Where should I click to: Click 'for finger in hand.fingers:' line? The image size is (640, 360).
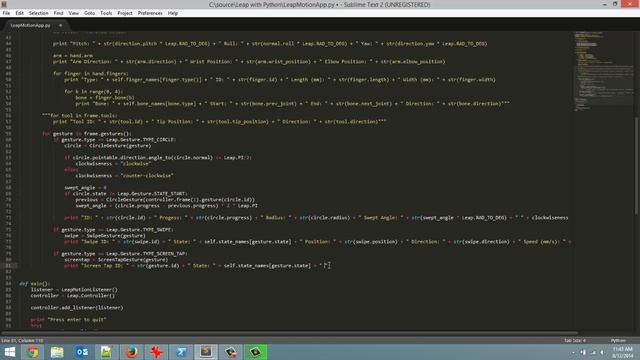[x=91, y=73]
